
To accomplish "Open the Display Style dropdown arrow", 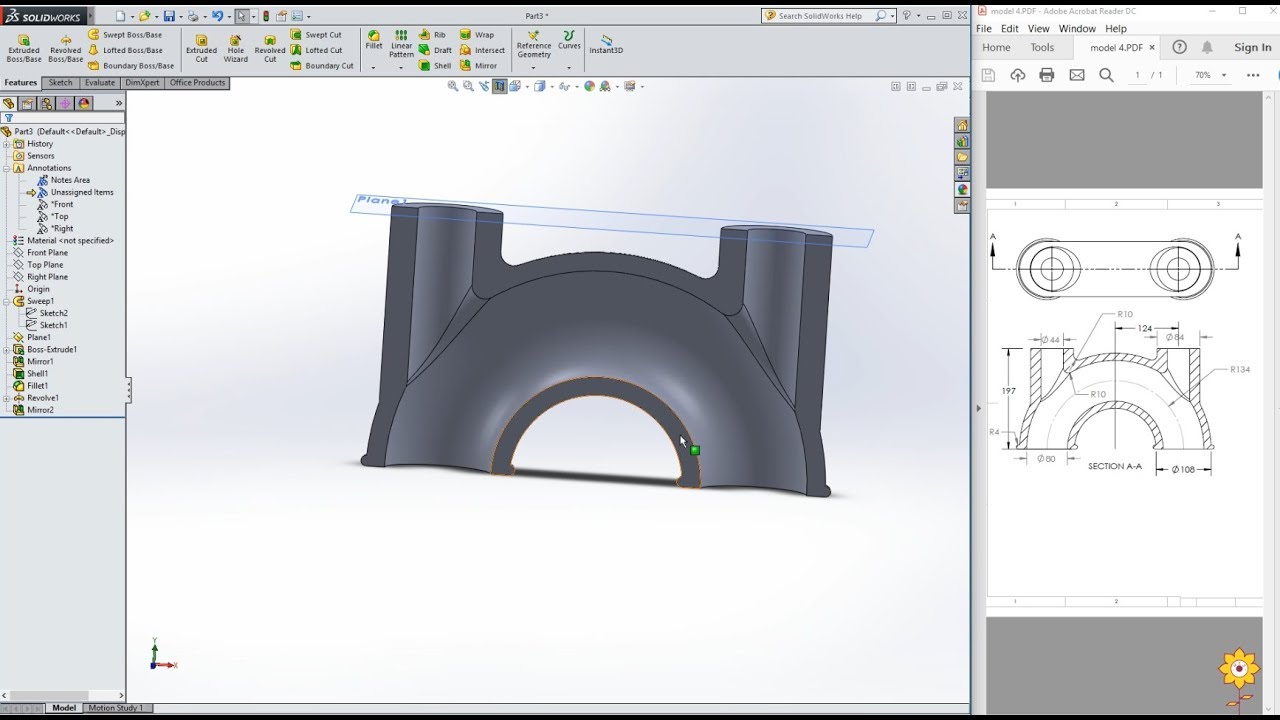I will 550,87.
